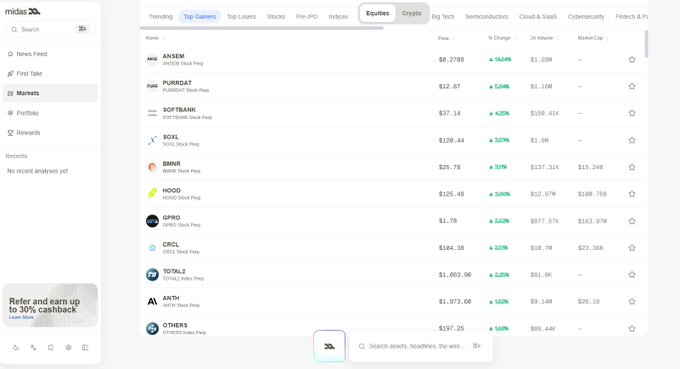
Task: Click the BMNR asset logo
Action: pyautogui.click(x=152, y=167)
